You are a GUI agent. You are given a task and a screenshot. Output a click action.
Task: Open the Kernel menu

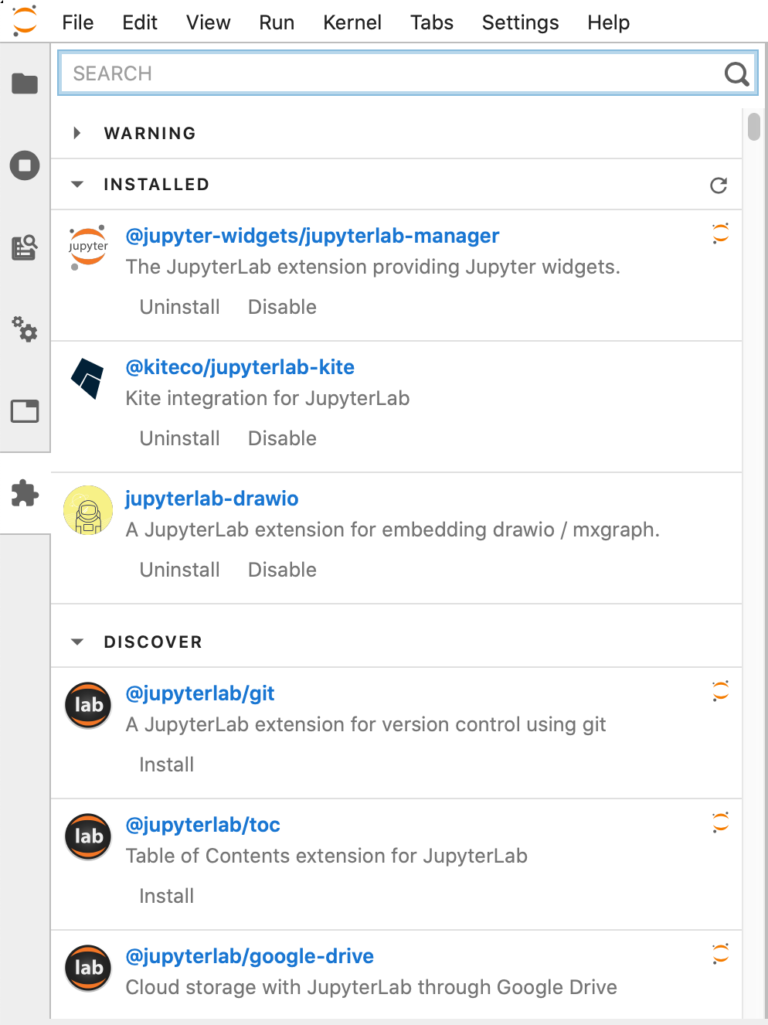click(352, 22)
